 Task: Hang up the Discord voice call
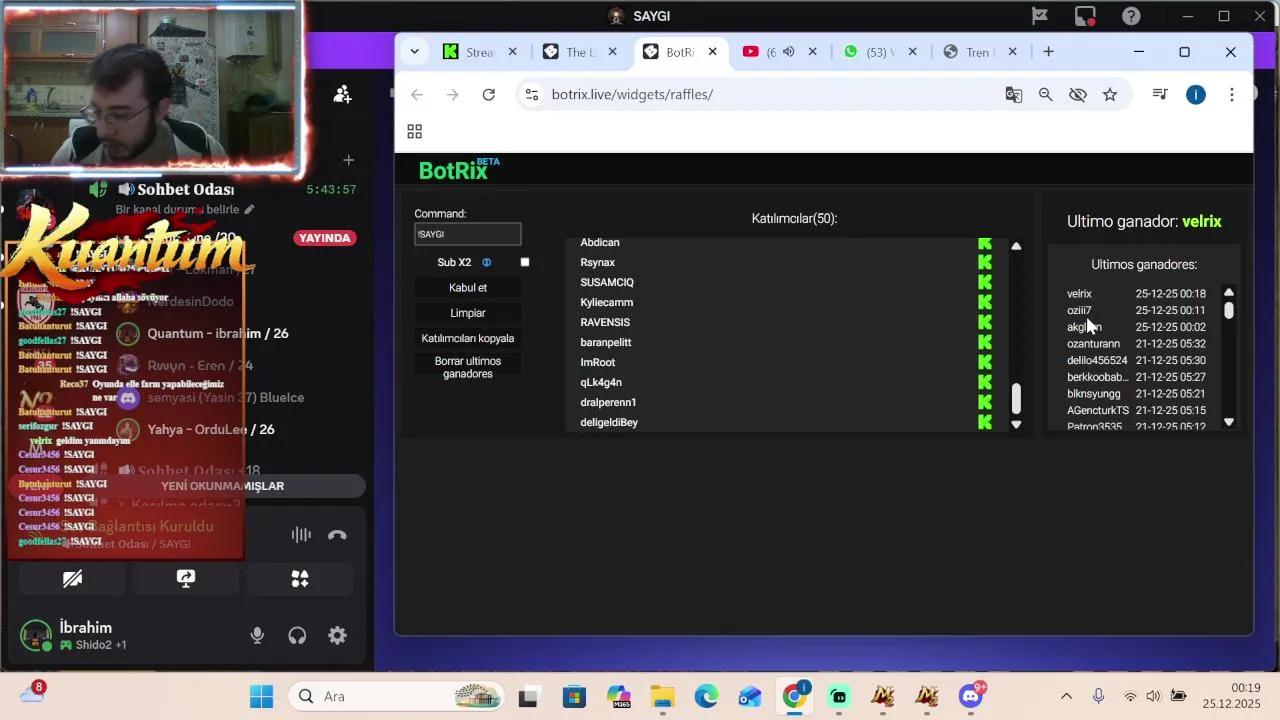pos(338,534)
